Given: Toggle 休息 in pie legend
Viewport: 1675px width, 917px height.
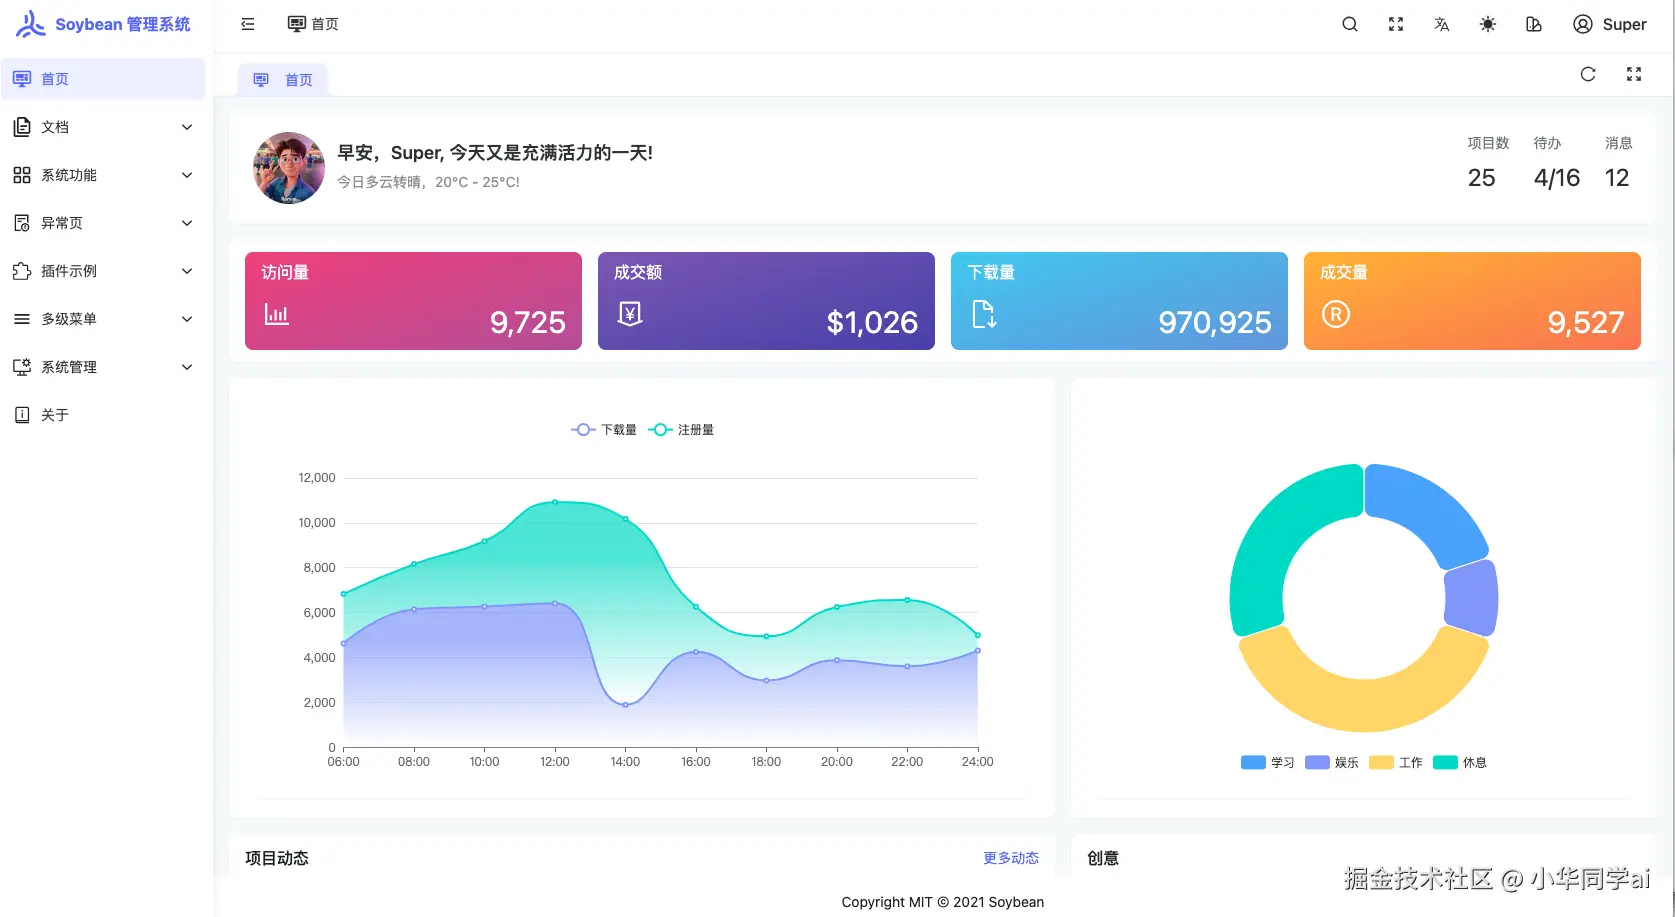Looking at the screenshot, I should pyautogui.click(x=1460, y=763).
